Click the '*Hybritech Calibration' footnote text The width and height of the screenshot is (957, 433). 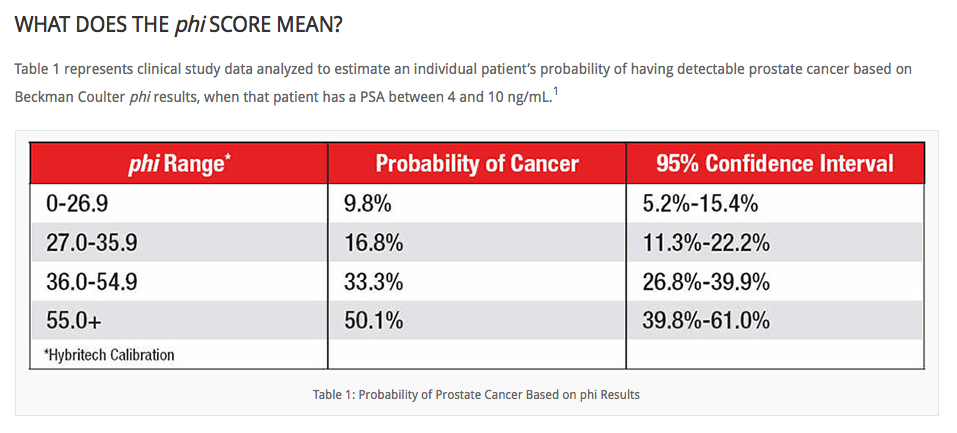coord(108,354)
